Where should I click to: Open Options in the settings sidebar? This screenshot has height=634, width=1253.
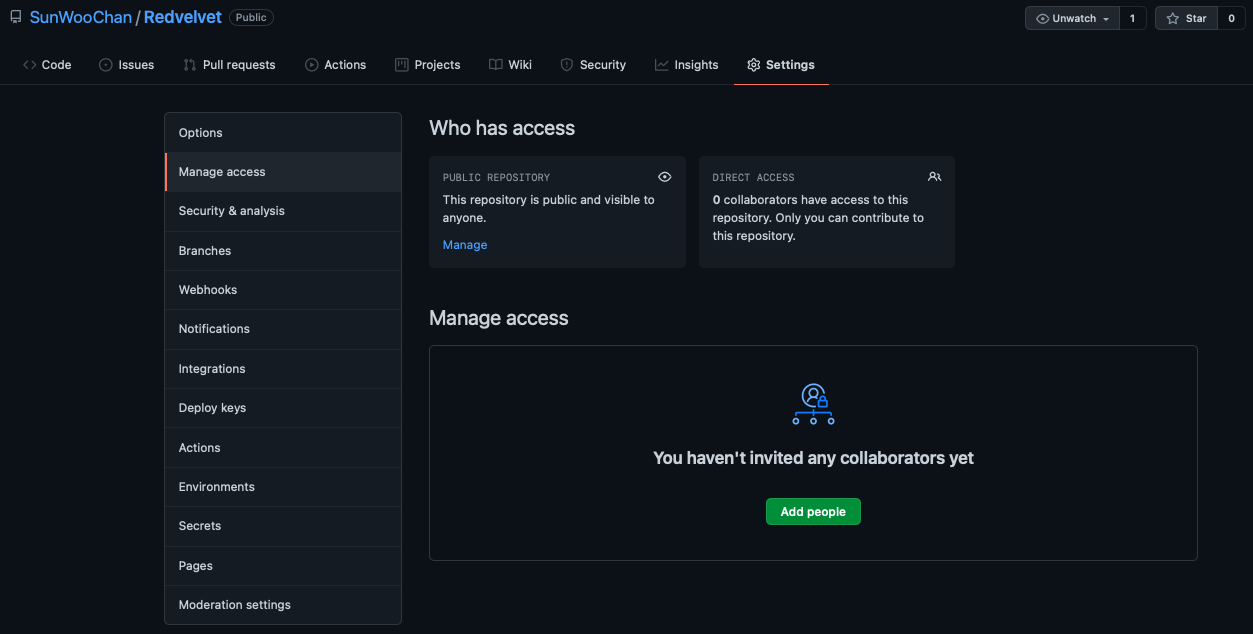pyautogui.click(x=283, y=133)
